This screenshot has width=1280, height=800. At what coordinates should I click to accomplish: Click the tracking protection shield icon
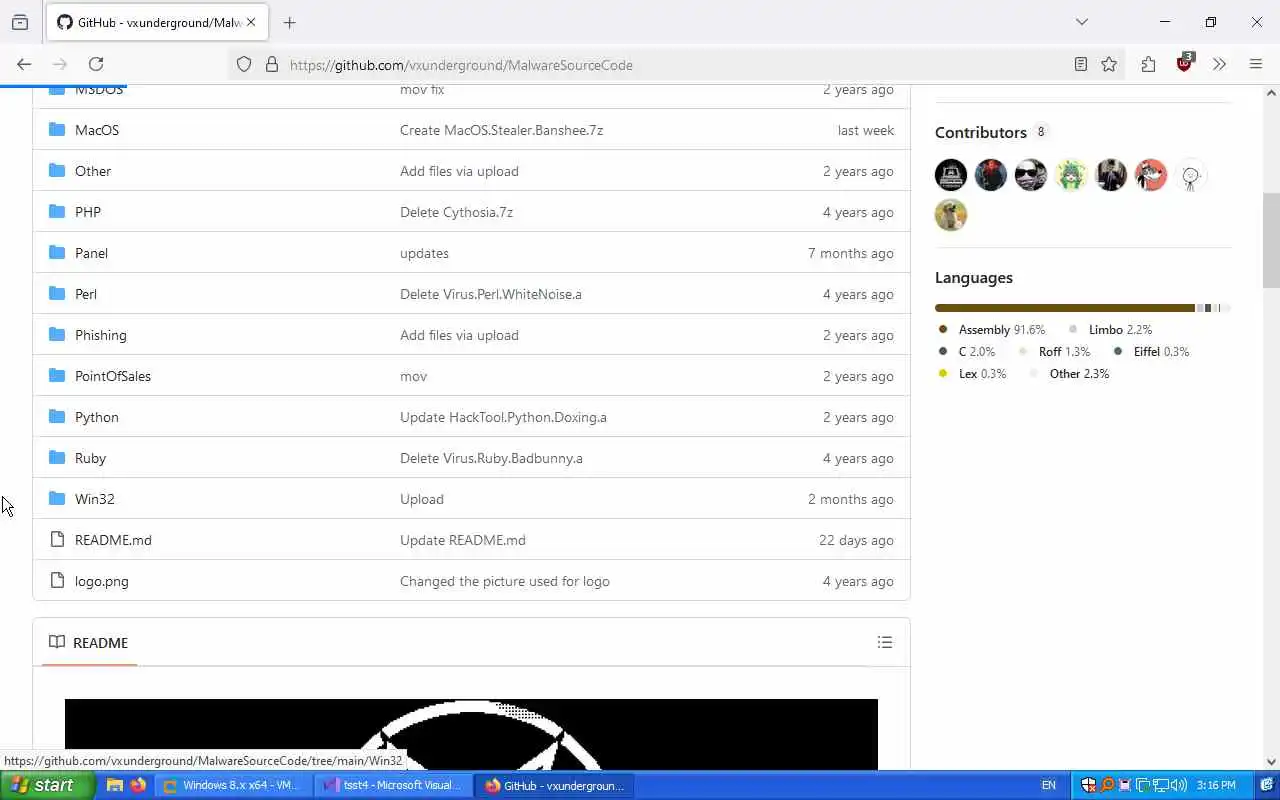pos(244,64)
